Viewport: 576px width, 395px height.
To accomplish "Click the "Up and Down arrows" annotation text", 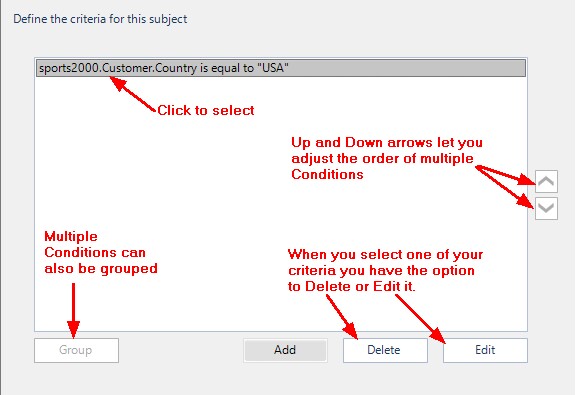I will pyautogui.click(x=387, y=158).
